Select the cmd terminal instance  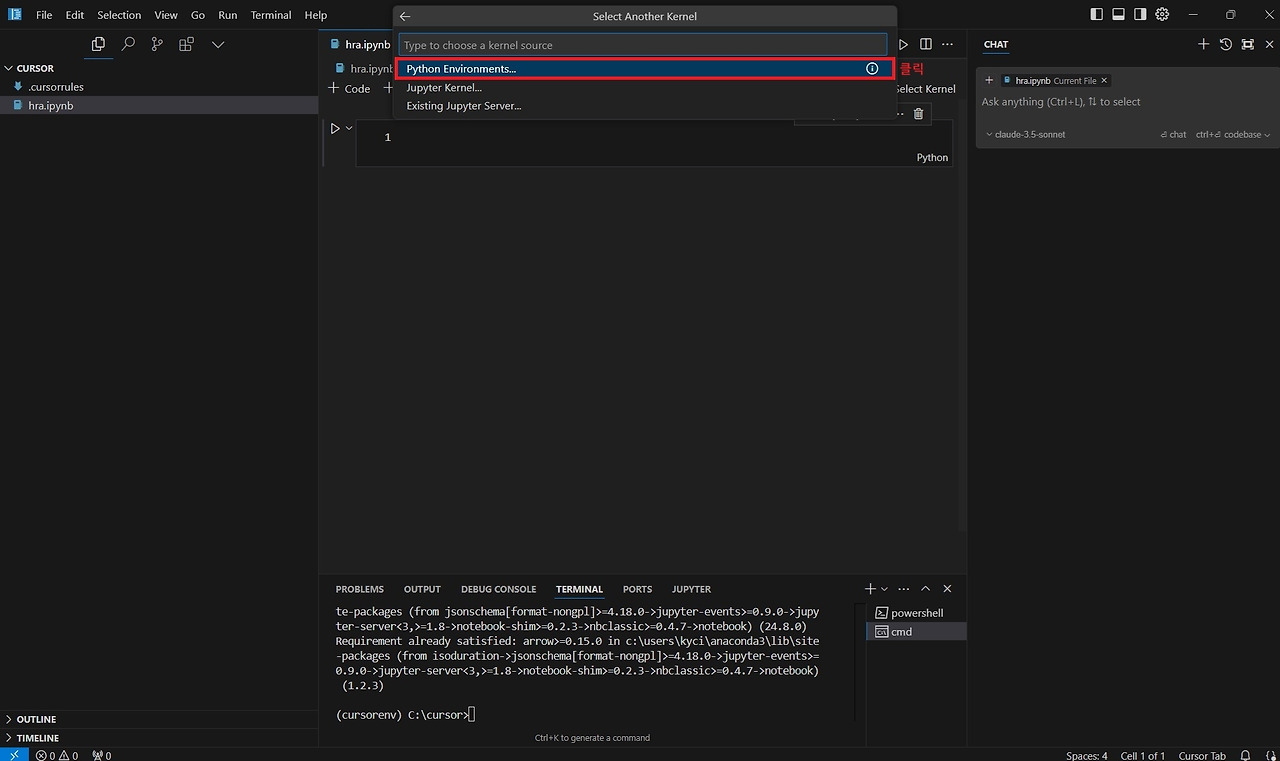point(916,632)
